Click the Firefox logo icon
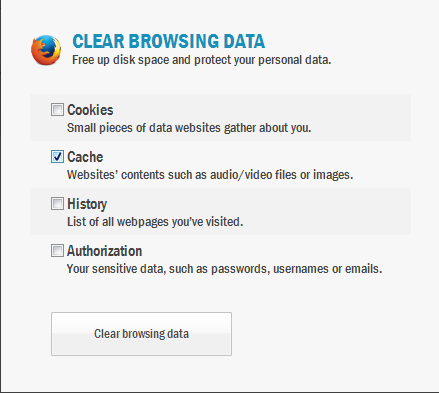Screen dimensions: 439x393 coord(46,50)
